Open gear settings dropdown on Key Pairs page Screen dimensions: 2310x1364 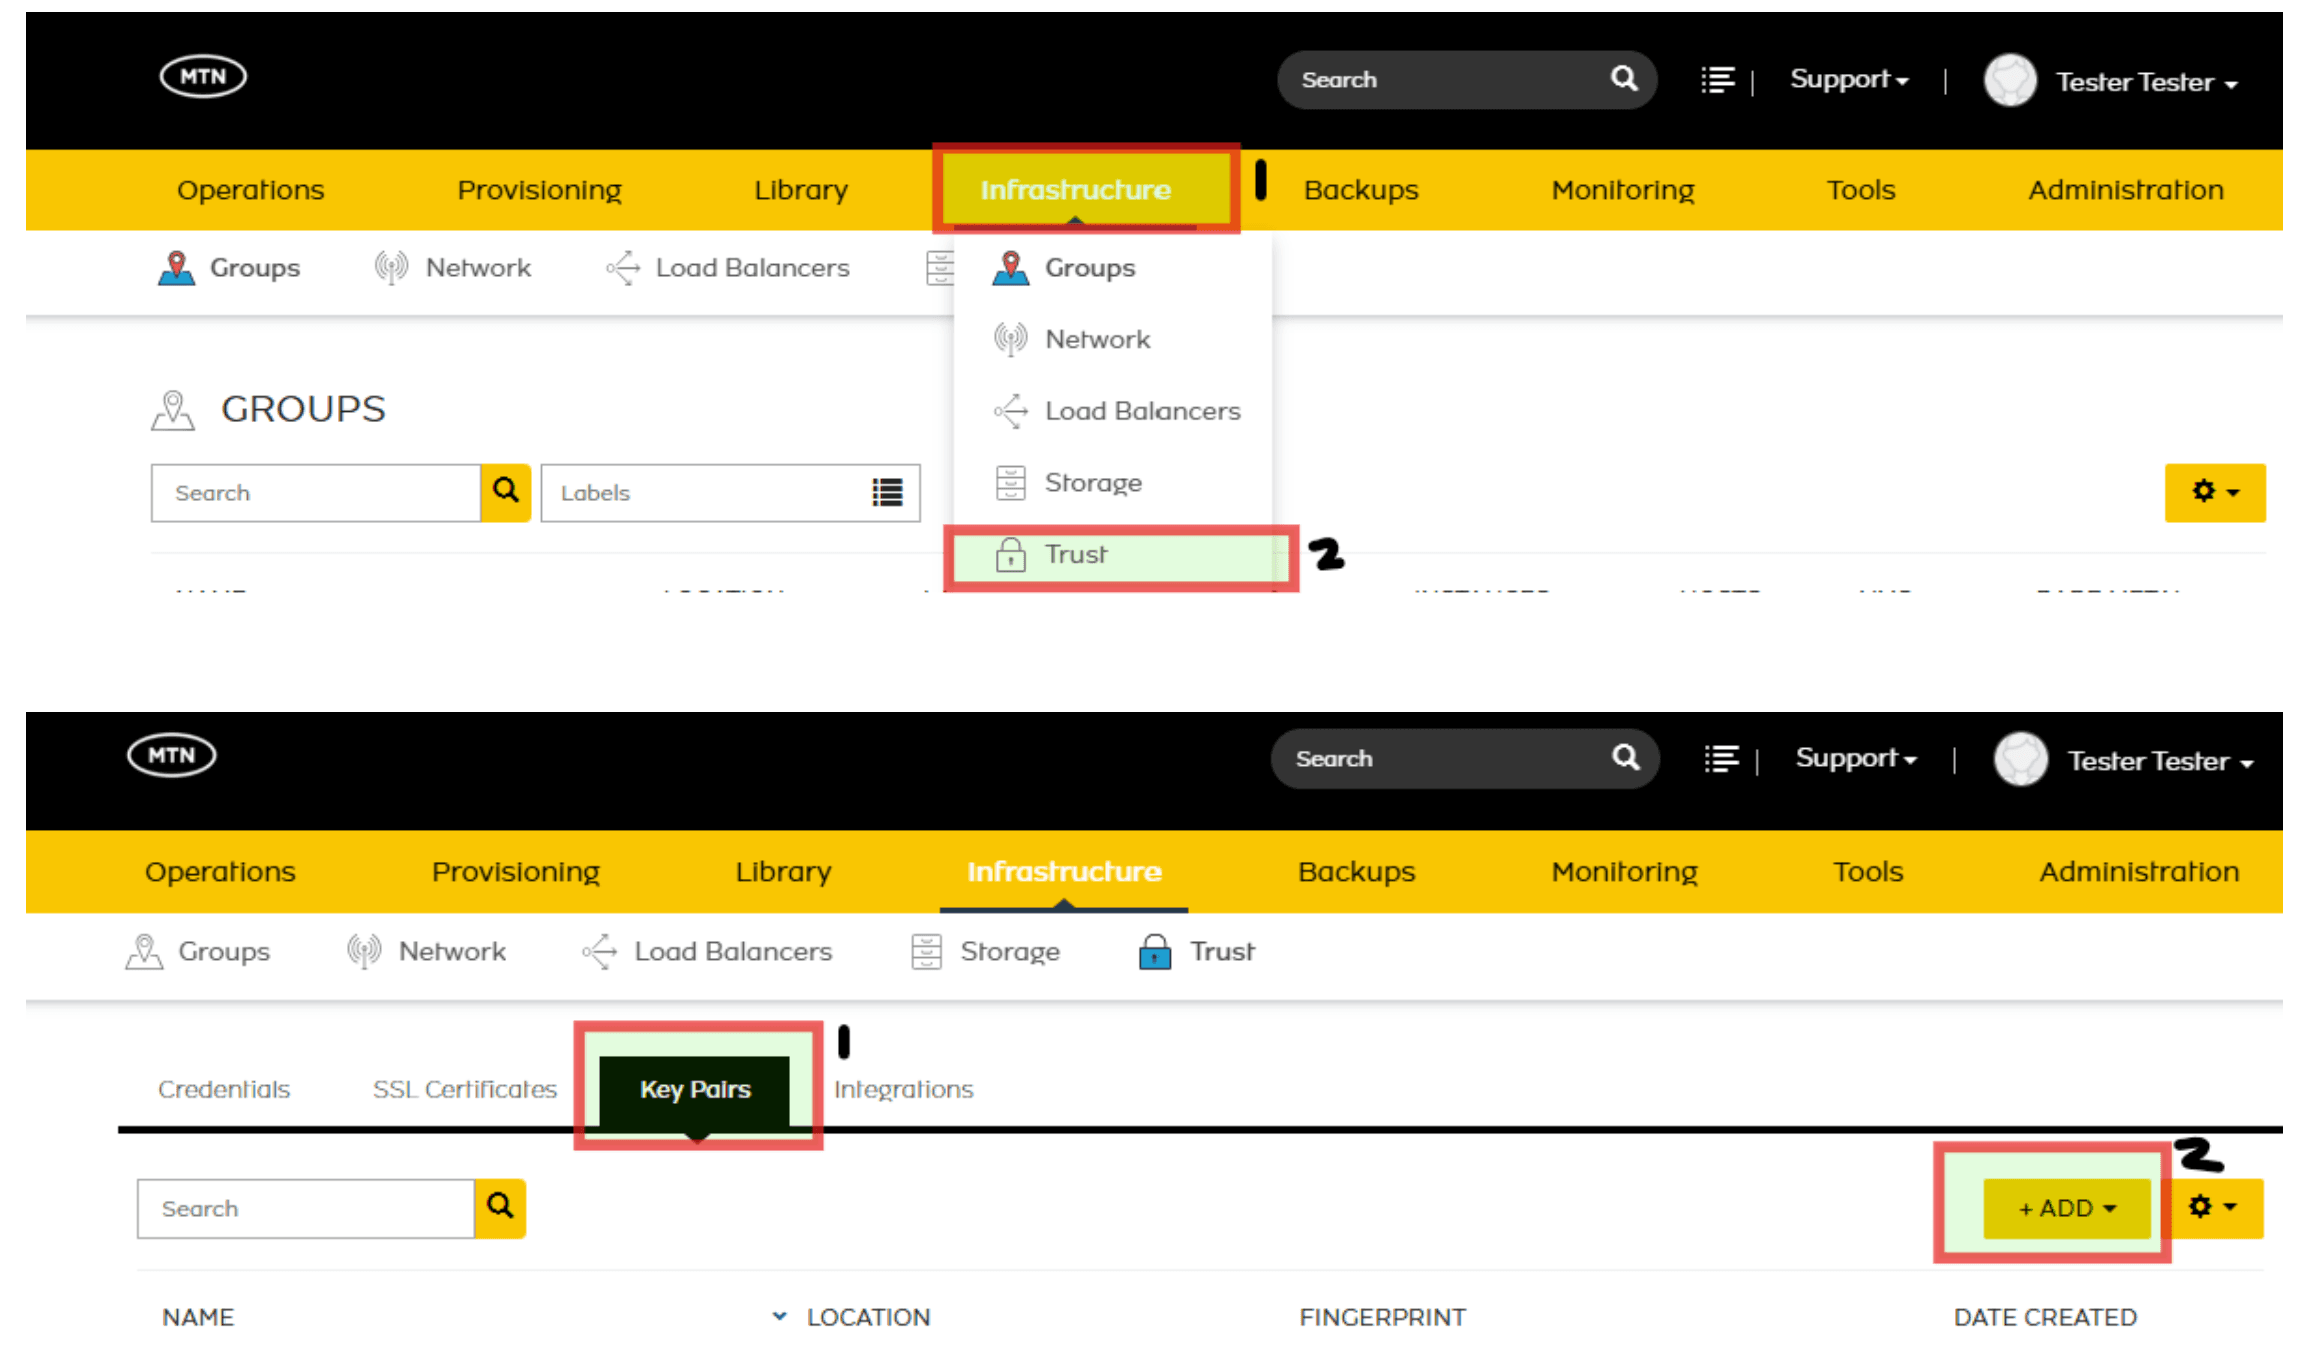point(2214,1208)
